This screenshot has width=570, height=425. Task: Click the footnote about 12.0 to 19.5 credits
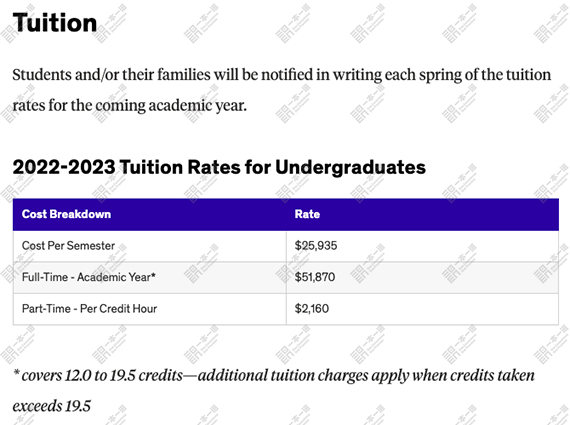[274, 390]
